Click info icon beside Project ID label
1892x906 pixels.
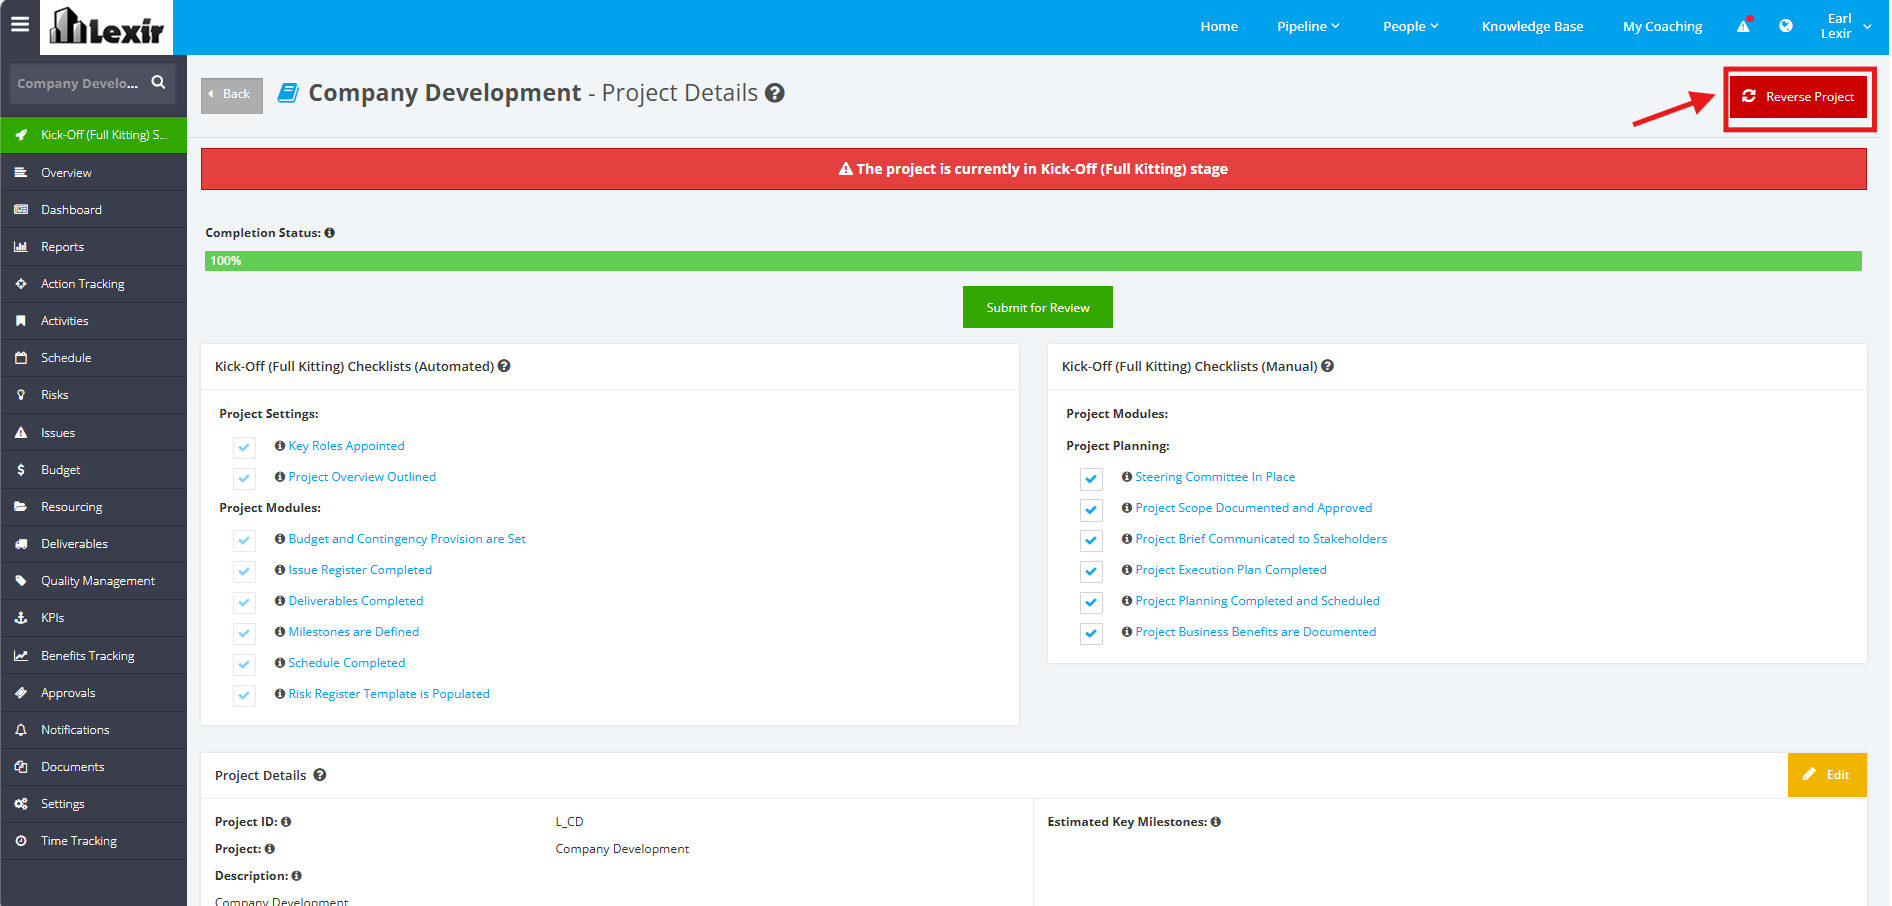(286, 822)
